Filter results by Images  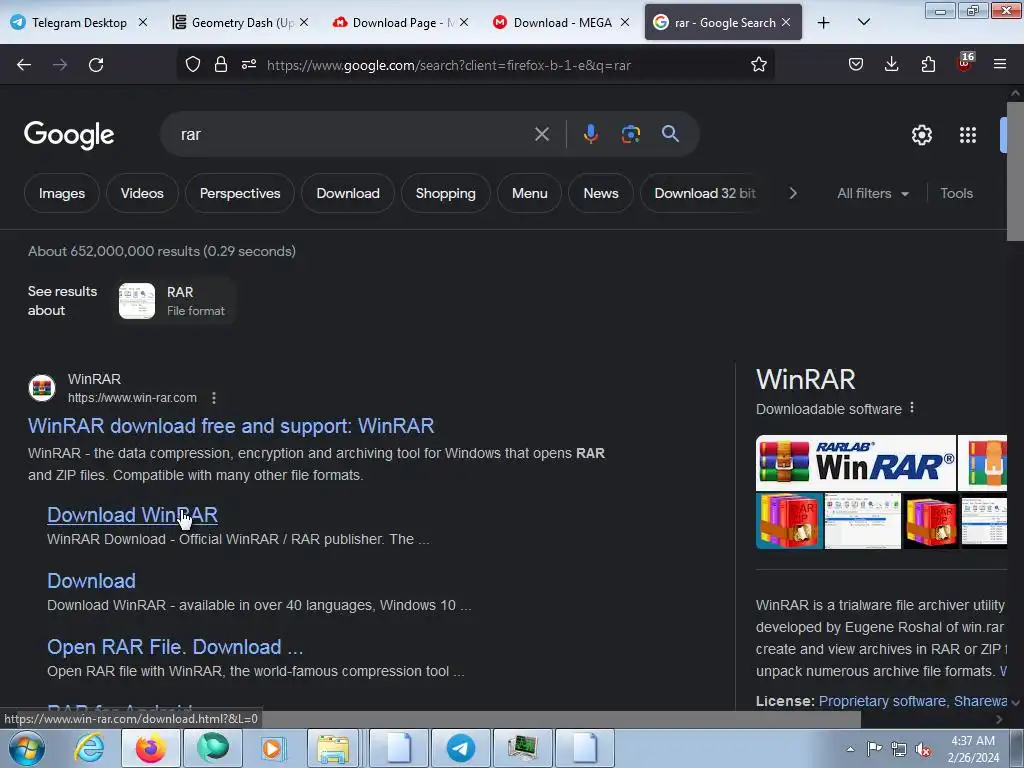62,193
